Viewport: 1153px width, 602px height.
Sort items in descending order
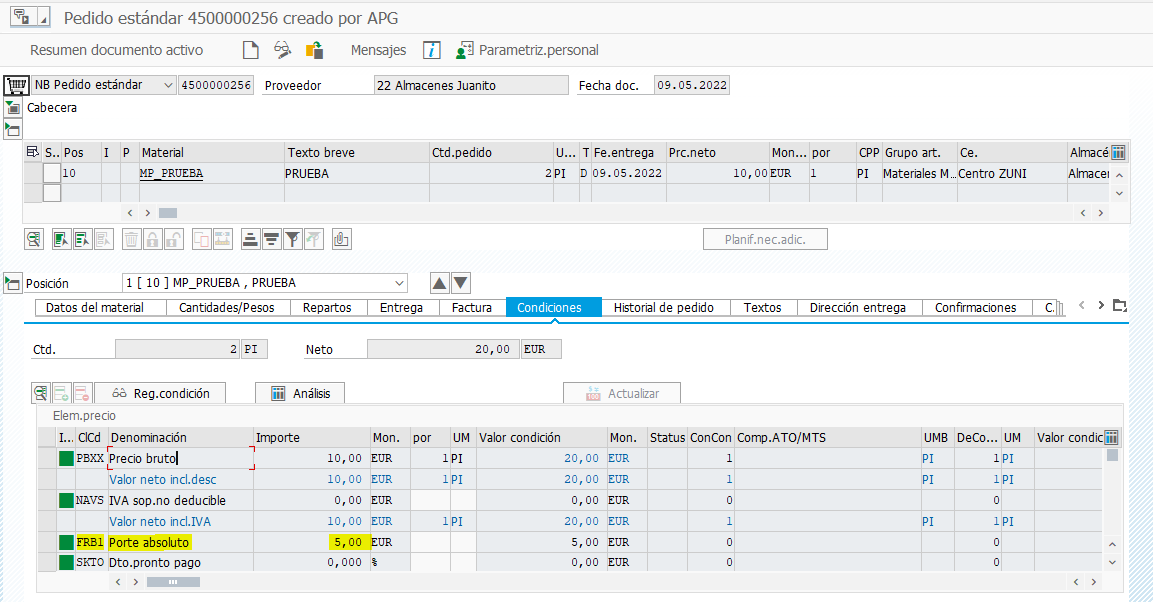coord(271,239)
